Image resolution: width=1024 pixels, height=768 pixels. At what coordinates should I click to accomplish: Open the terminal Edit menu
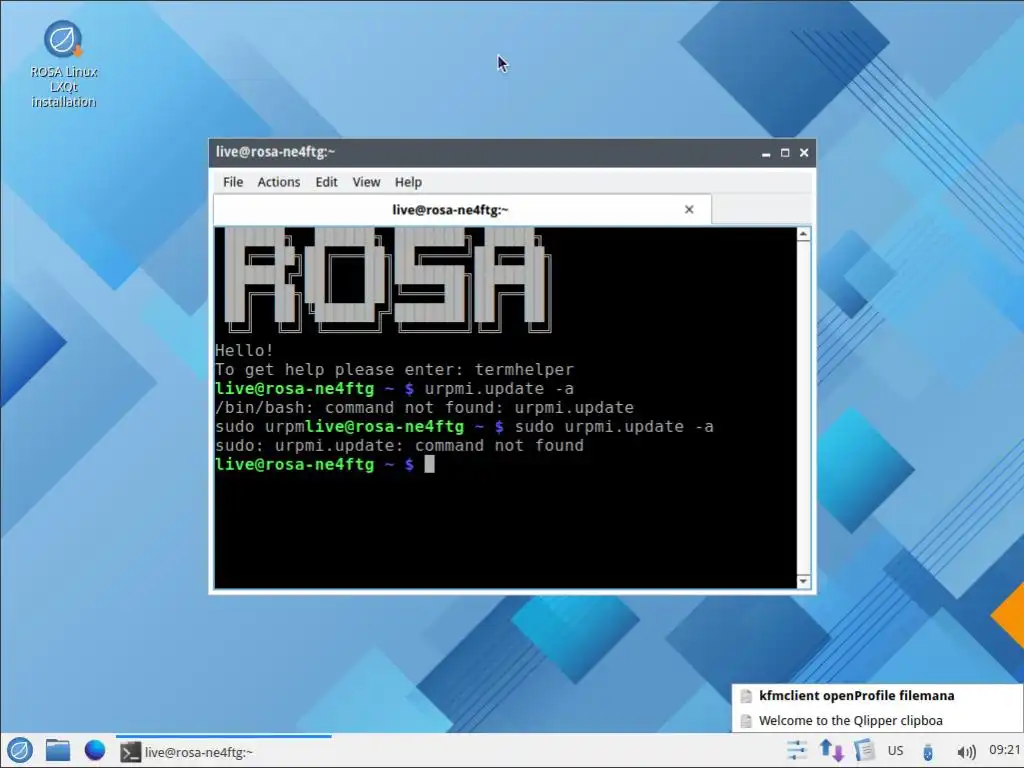pyautogui.click(x=327, y=182)
